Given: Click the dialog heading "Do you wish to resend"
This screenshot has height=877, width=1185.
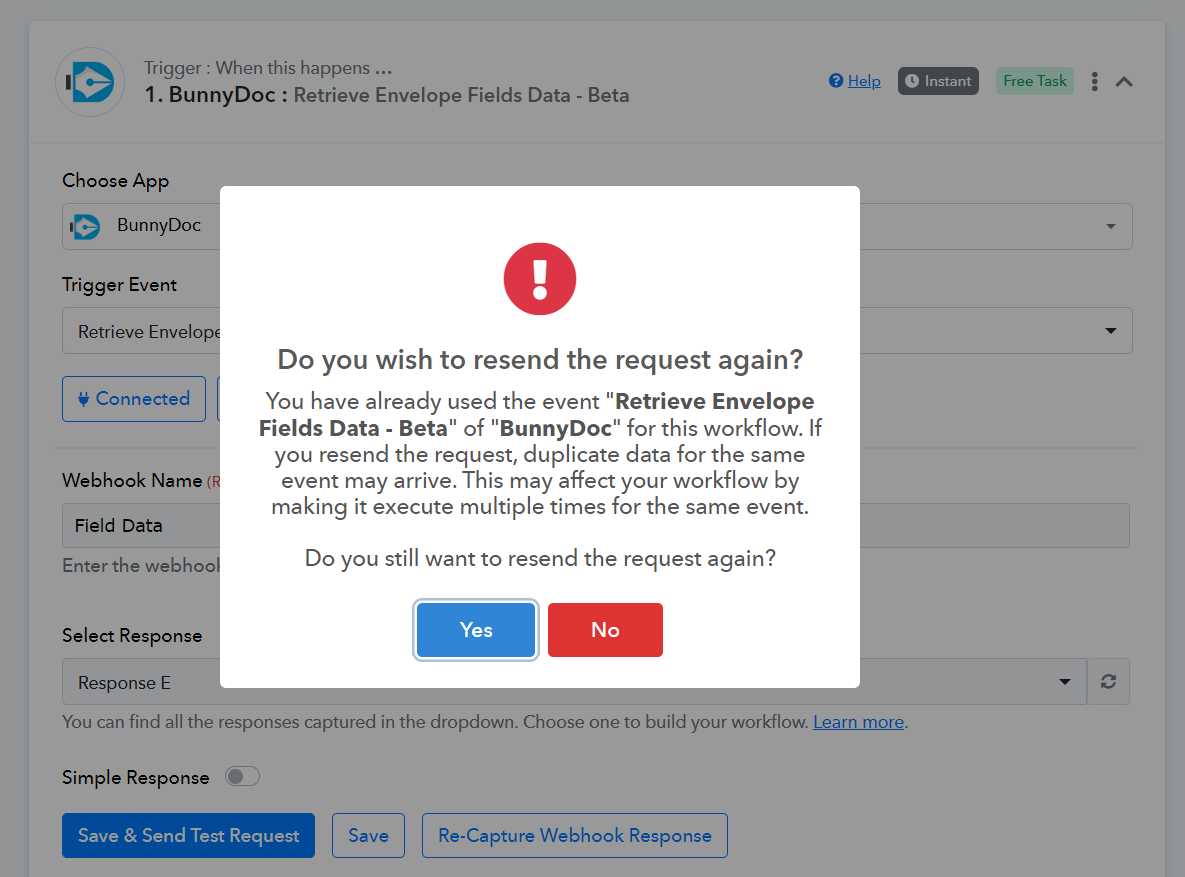Looking at the screenshot, I should pos(540,359).
